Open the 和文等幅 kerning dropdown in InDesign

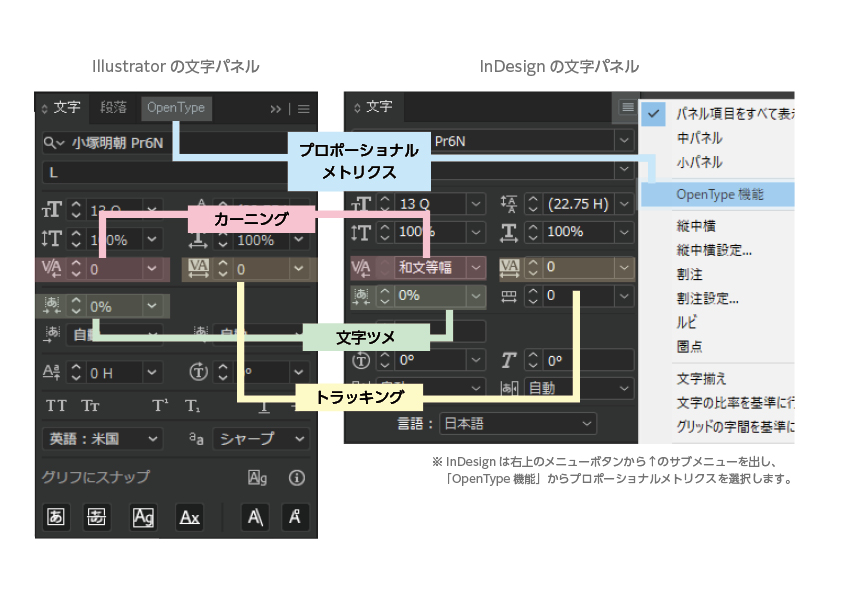pos(476,267)
